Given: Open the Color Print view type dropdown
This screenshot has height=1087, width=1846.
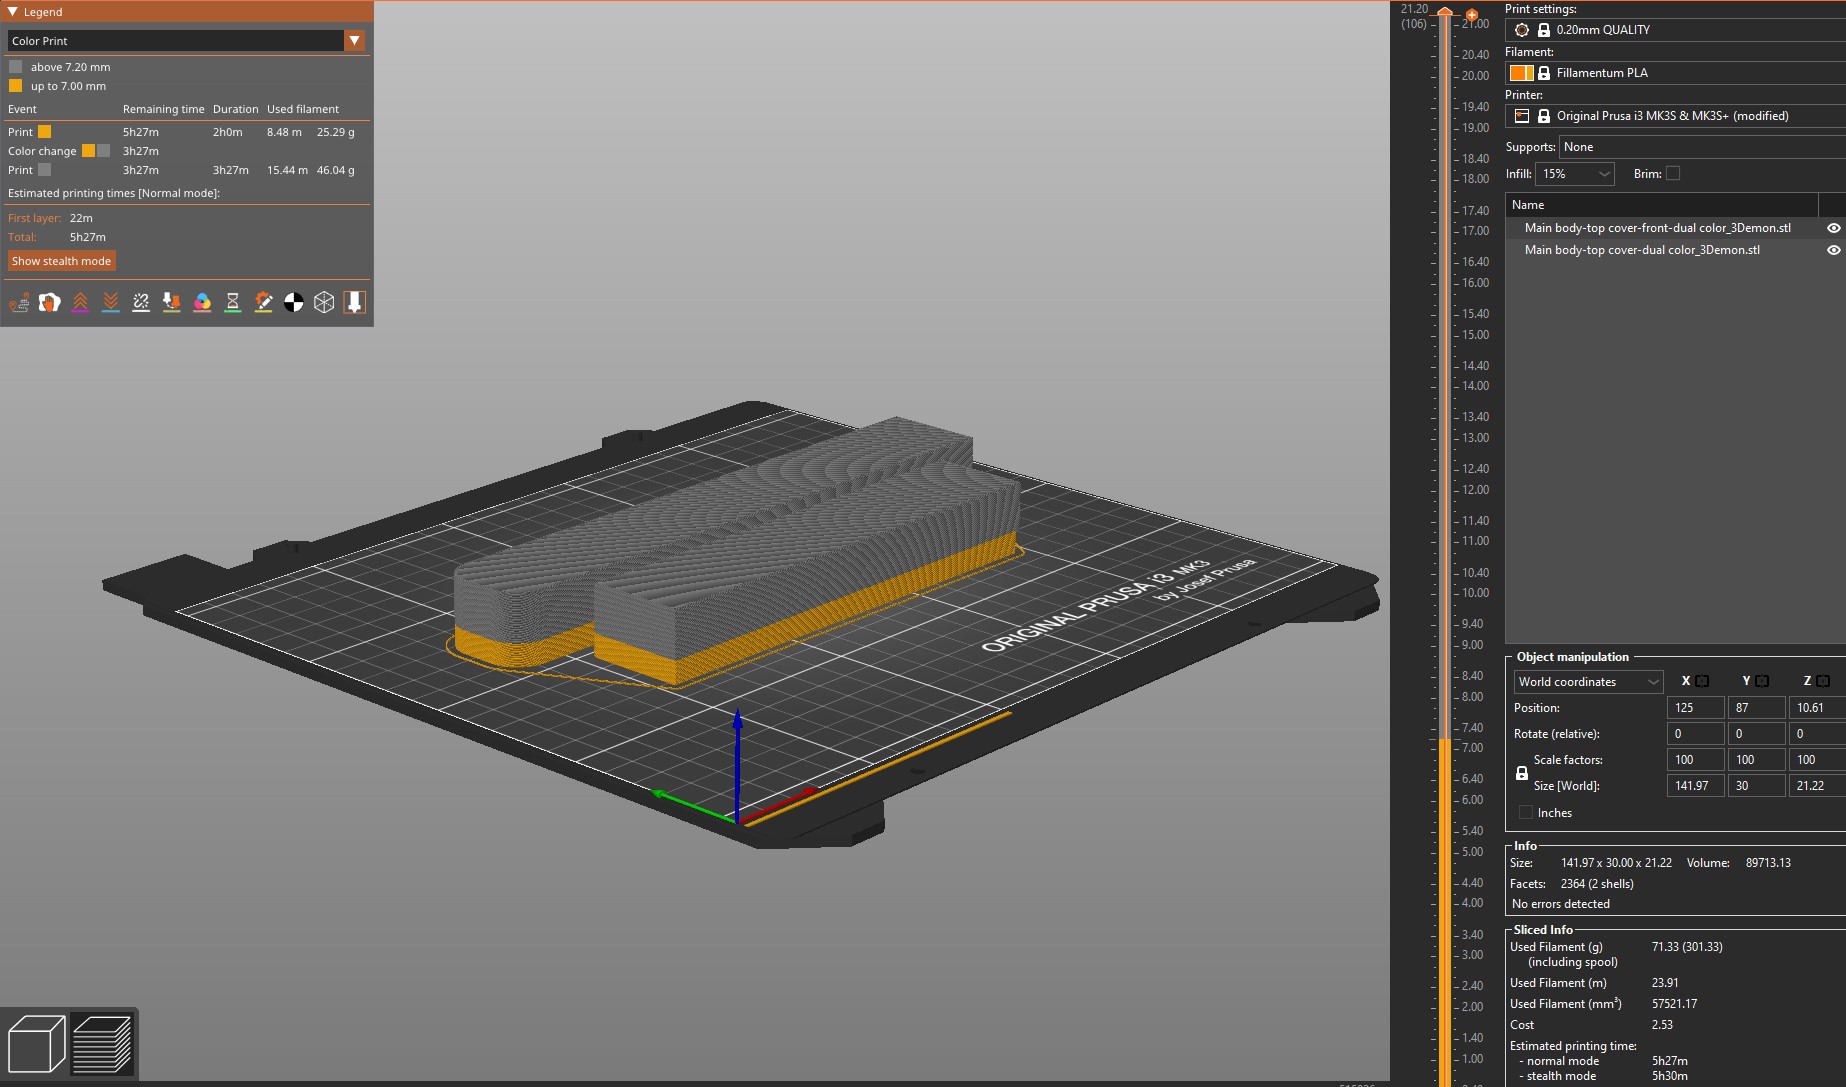Looking at the screenshot, I should tap(354, 41).
